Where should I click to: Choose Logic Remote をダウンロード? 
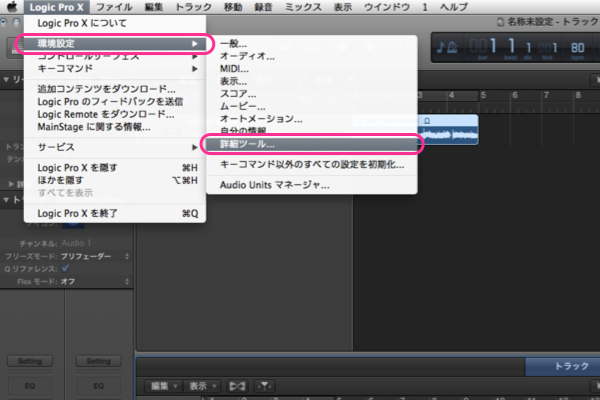click(x=115, y=114)
